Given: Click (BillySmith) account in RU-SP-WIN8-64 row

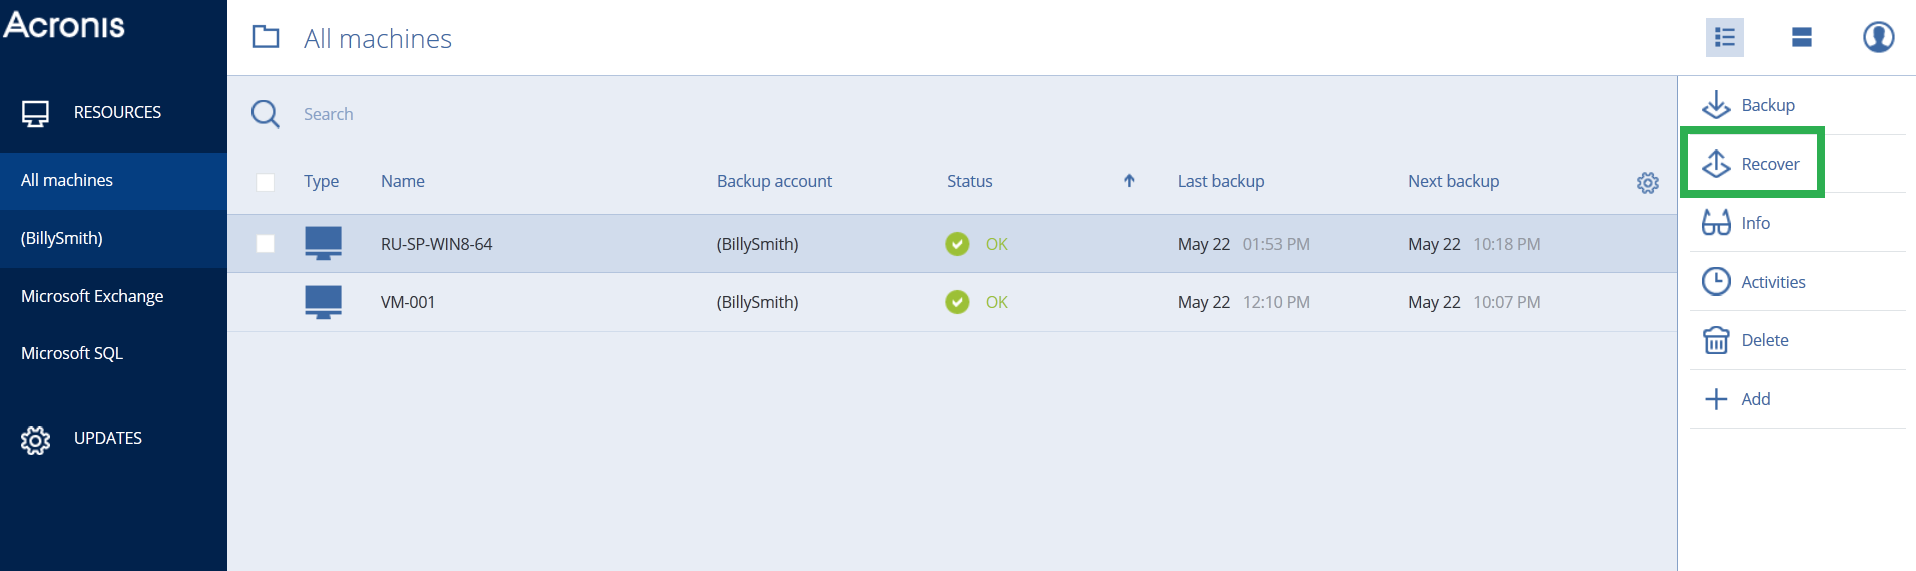Looking at the screenshot, I should point(757,244).
